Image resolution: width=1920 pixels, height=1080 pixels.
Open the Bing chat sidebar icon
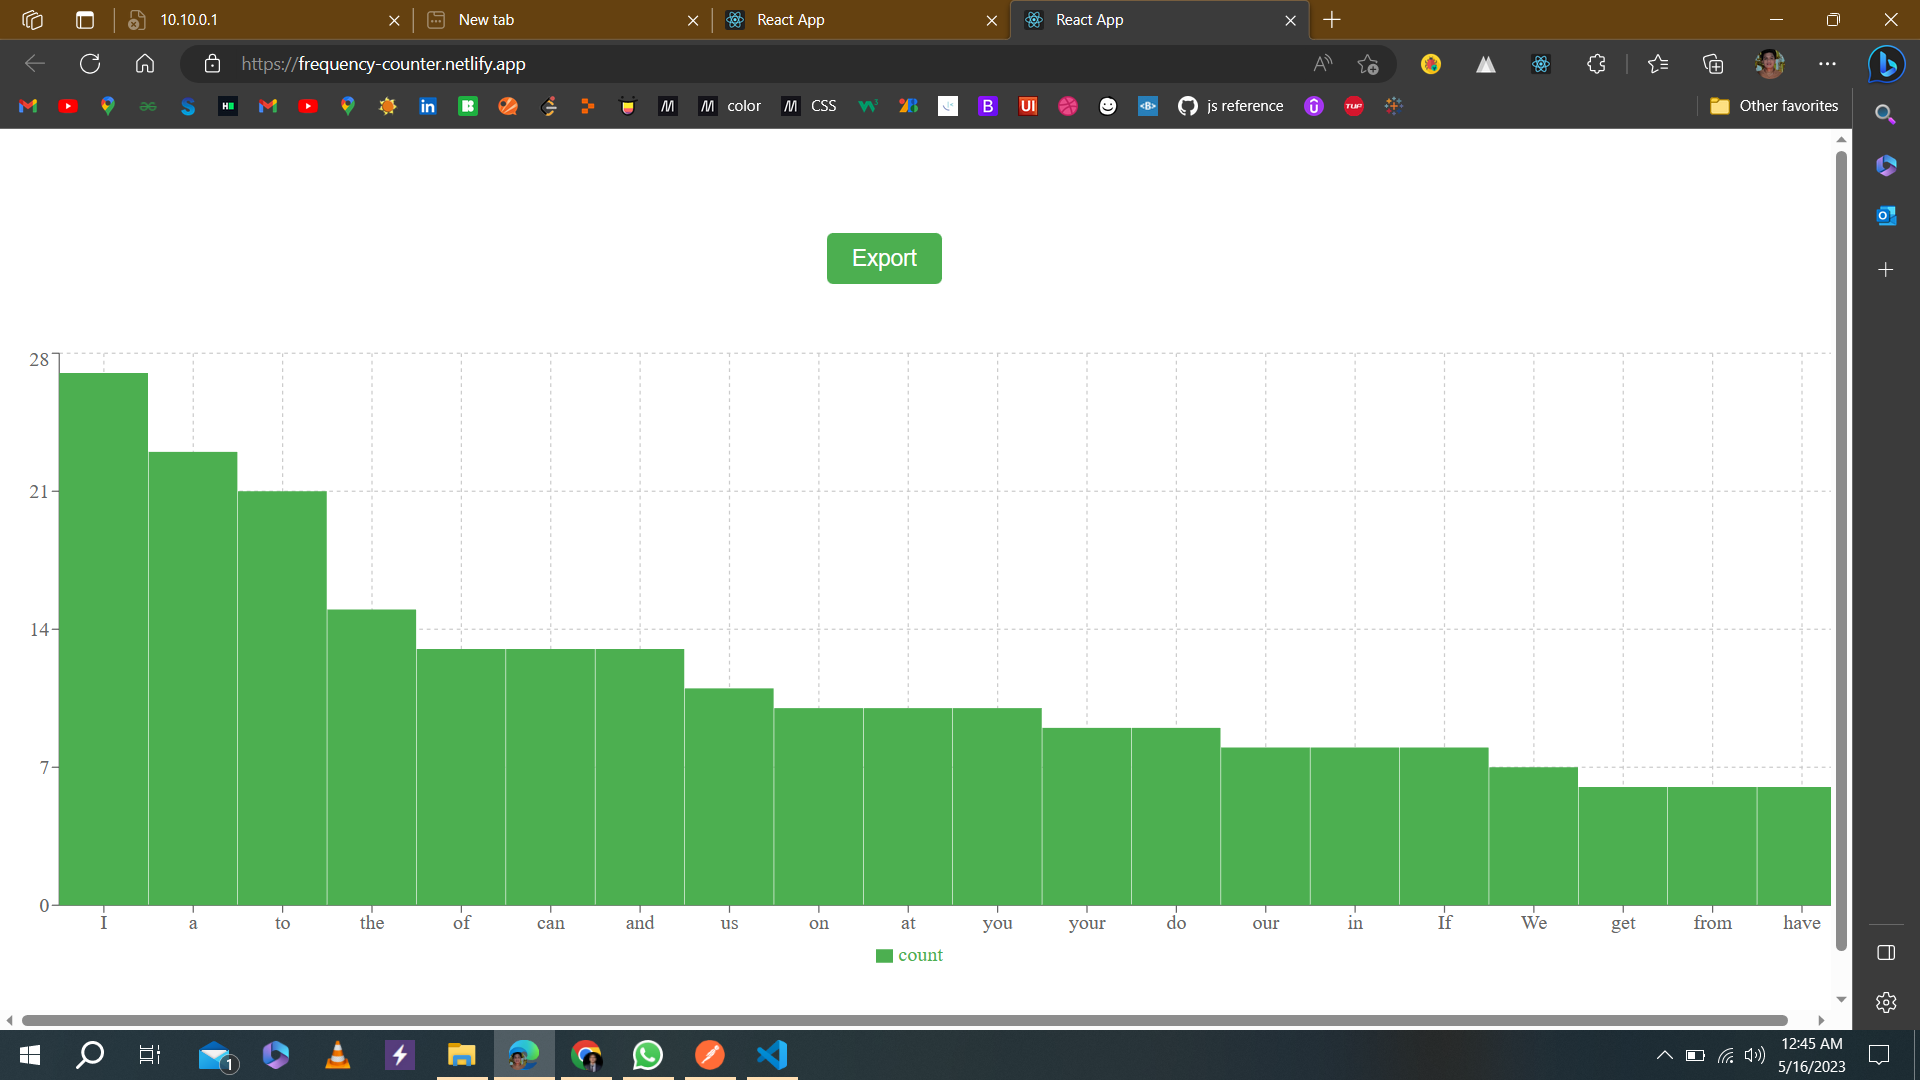tap(1886, 64)
